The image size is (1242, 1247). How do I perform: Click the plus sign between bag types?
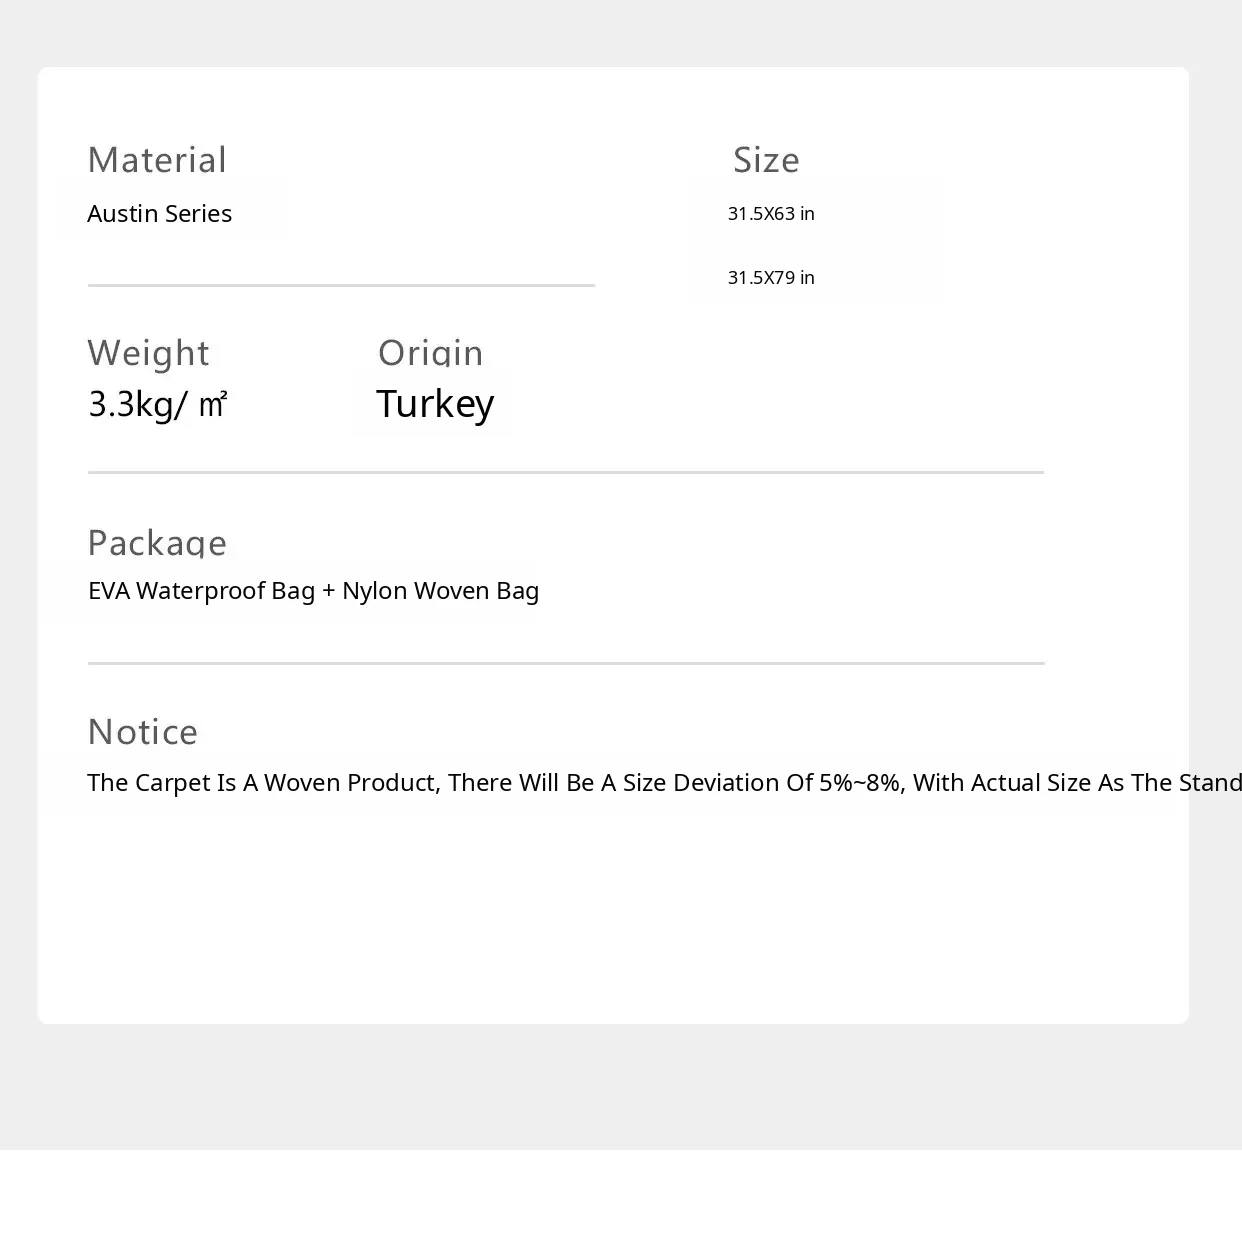(x=328, y=591)
